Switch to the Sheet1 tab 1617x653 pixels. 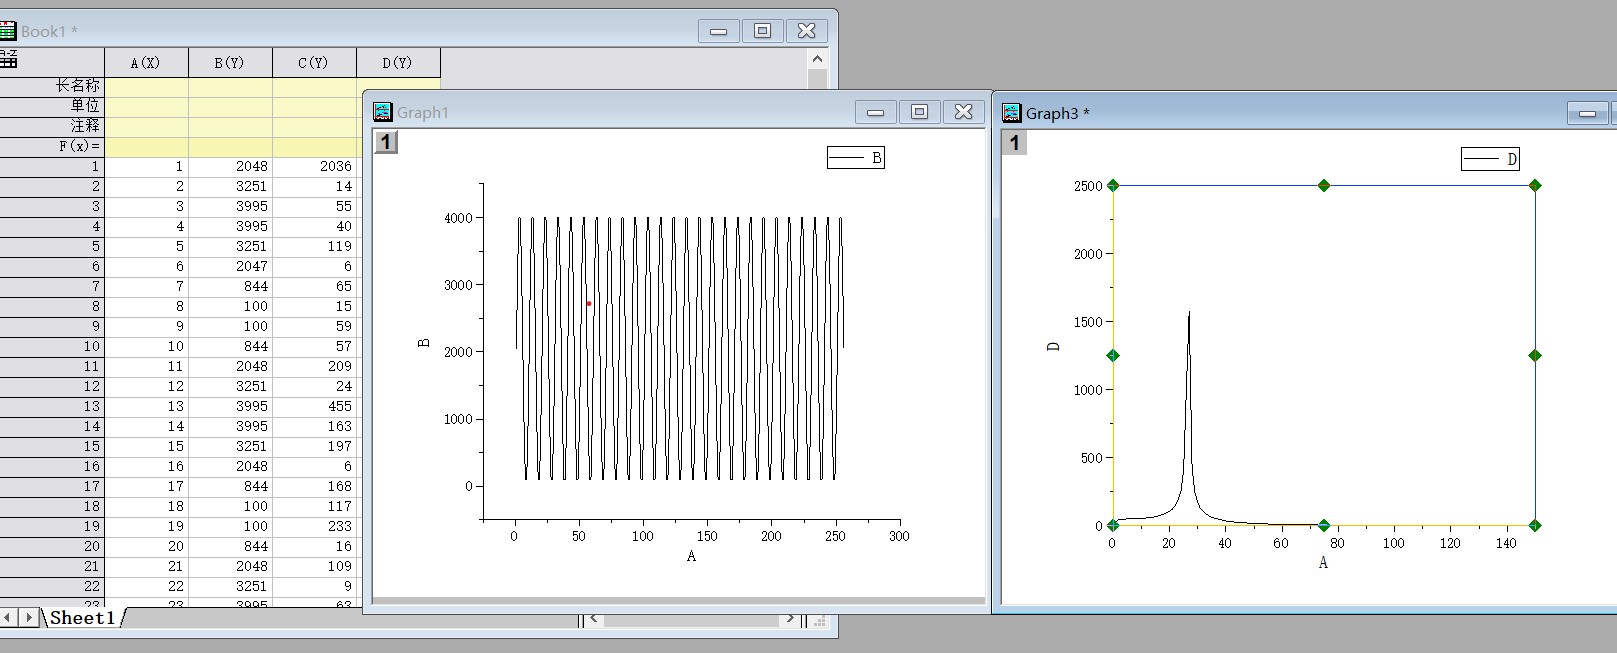point(83,618)
